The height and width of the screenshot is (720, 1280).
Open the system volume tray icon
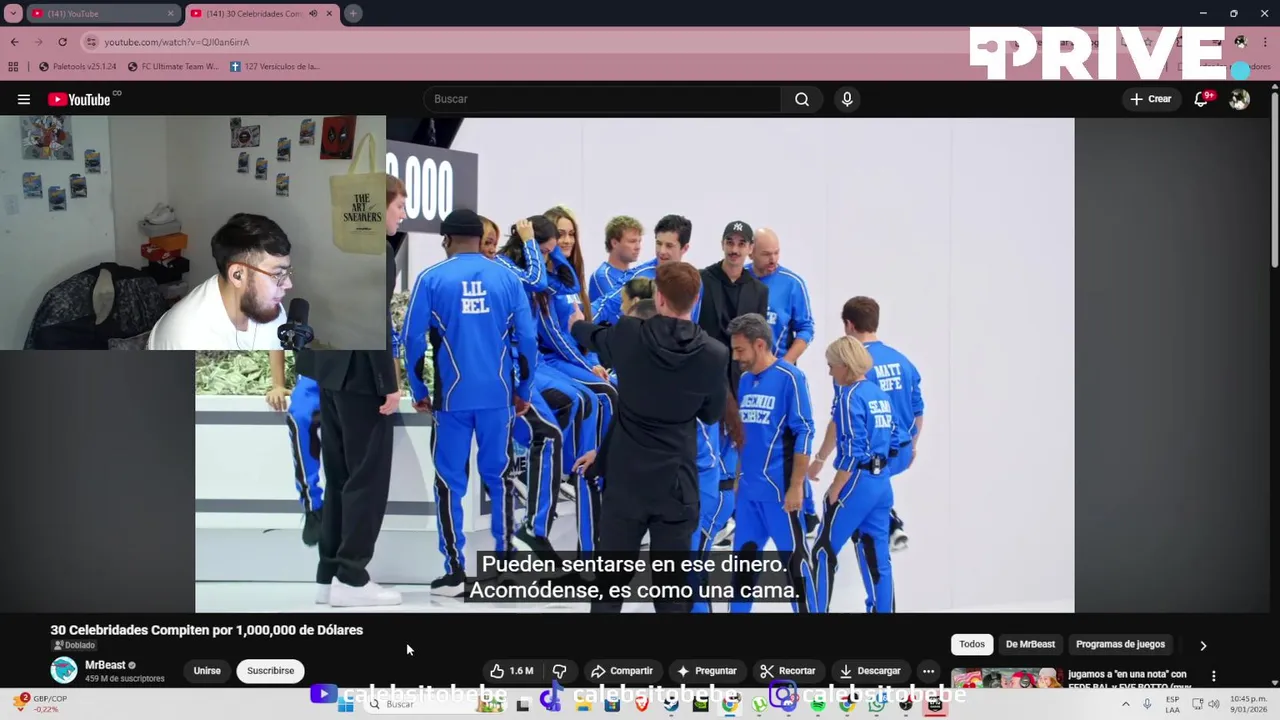coord(1213,704)
